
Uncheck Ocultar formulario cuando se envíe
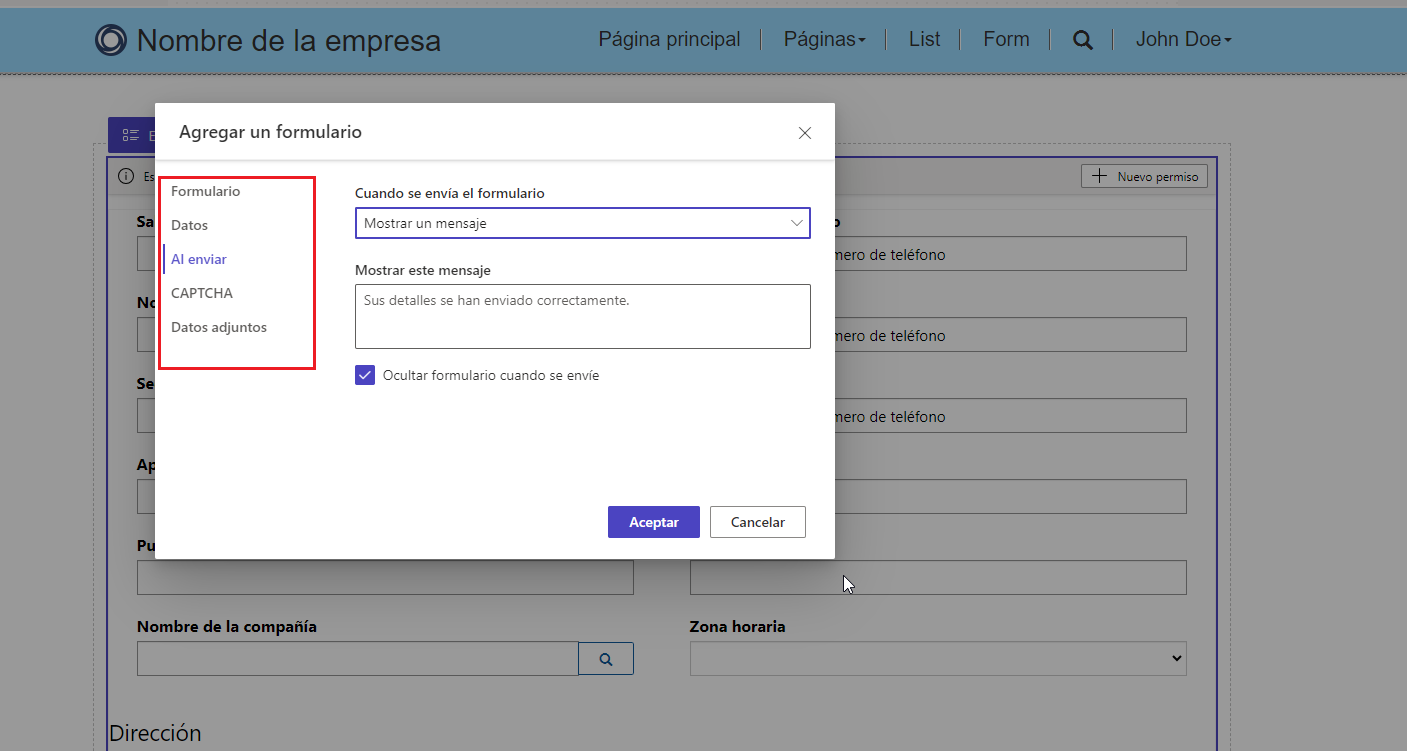[x=365, y=375]
